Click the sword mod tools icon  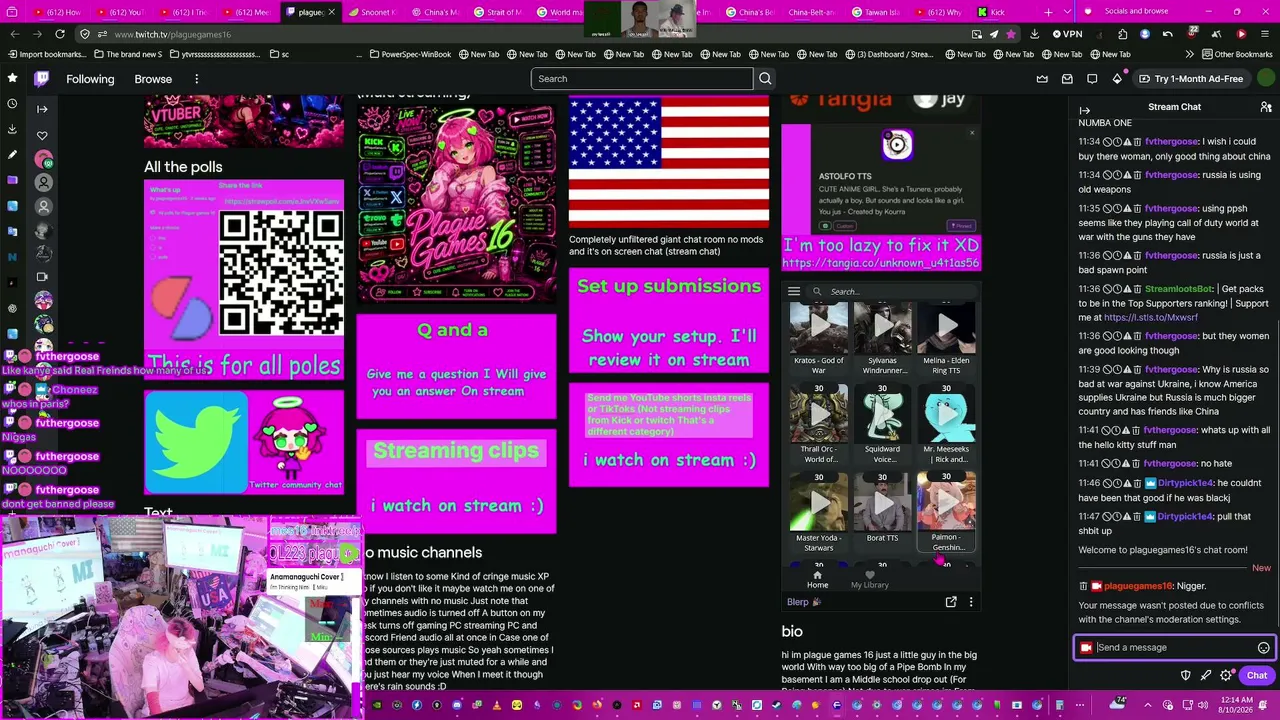click(x=1206, y=676)
